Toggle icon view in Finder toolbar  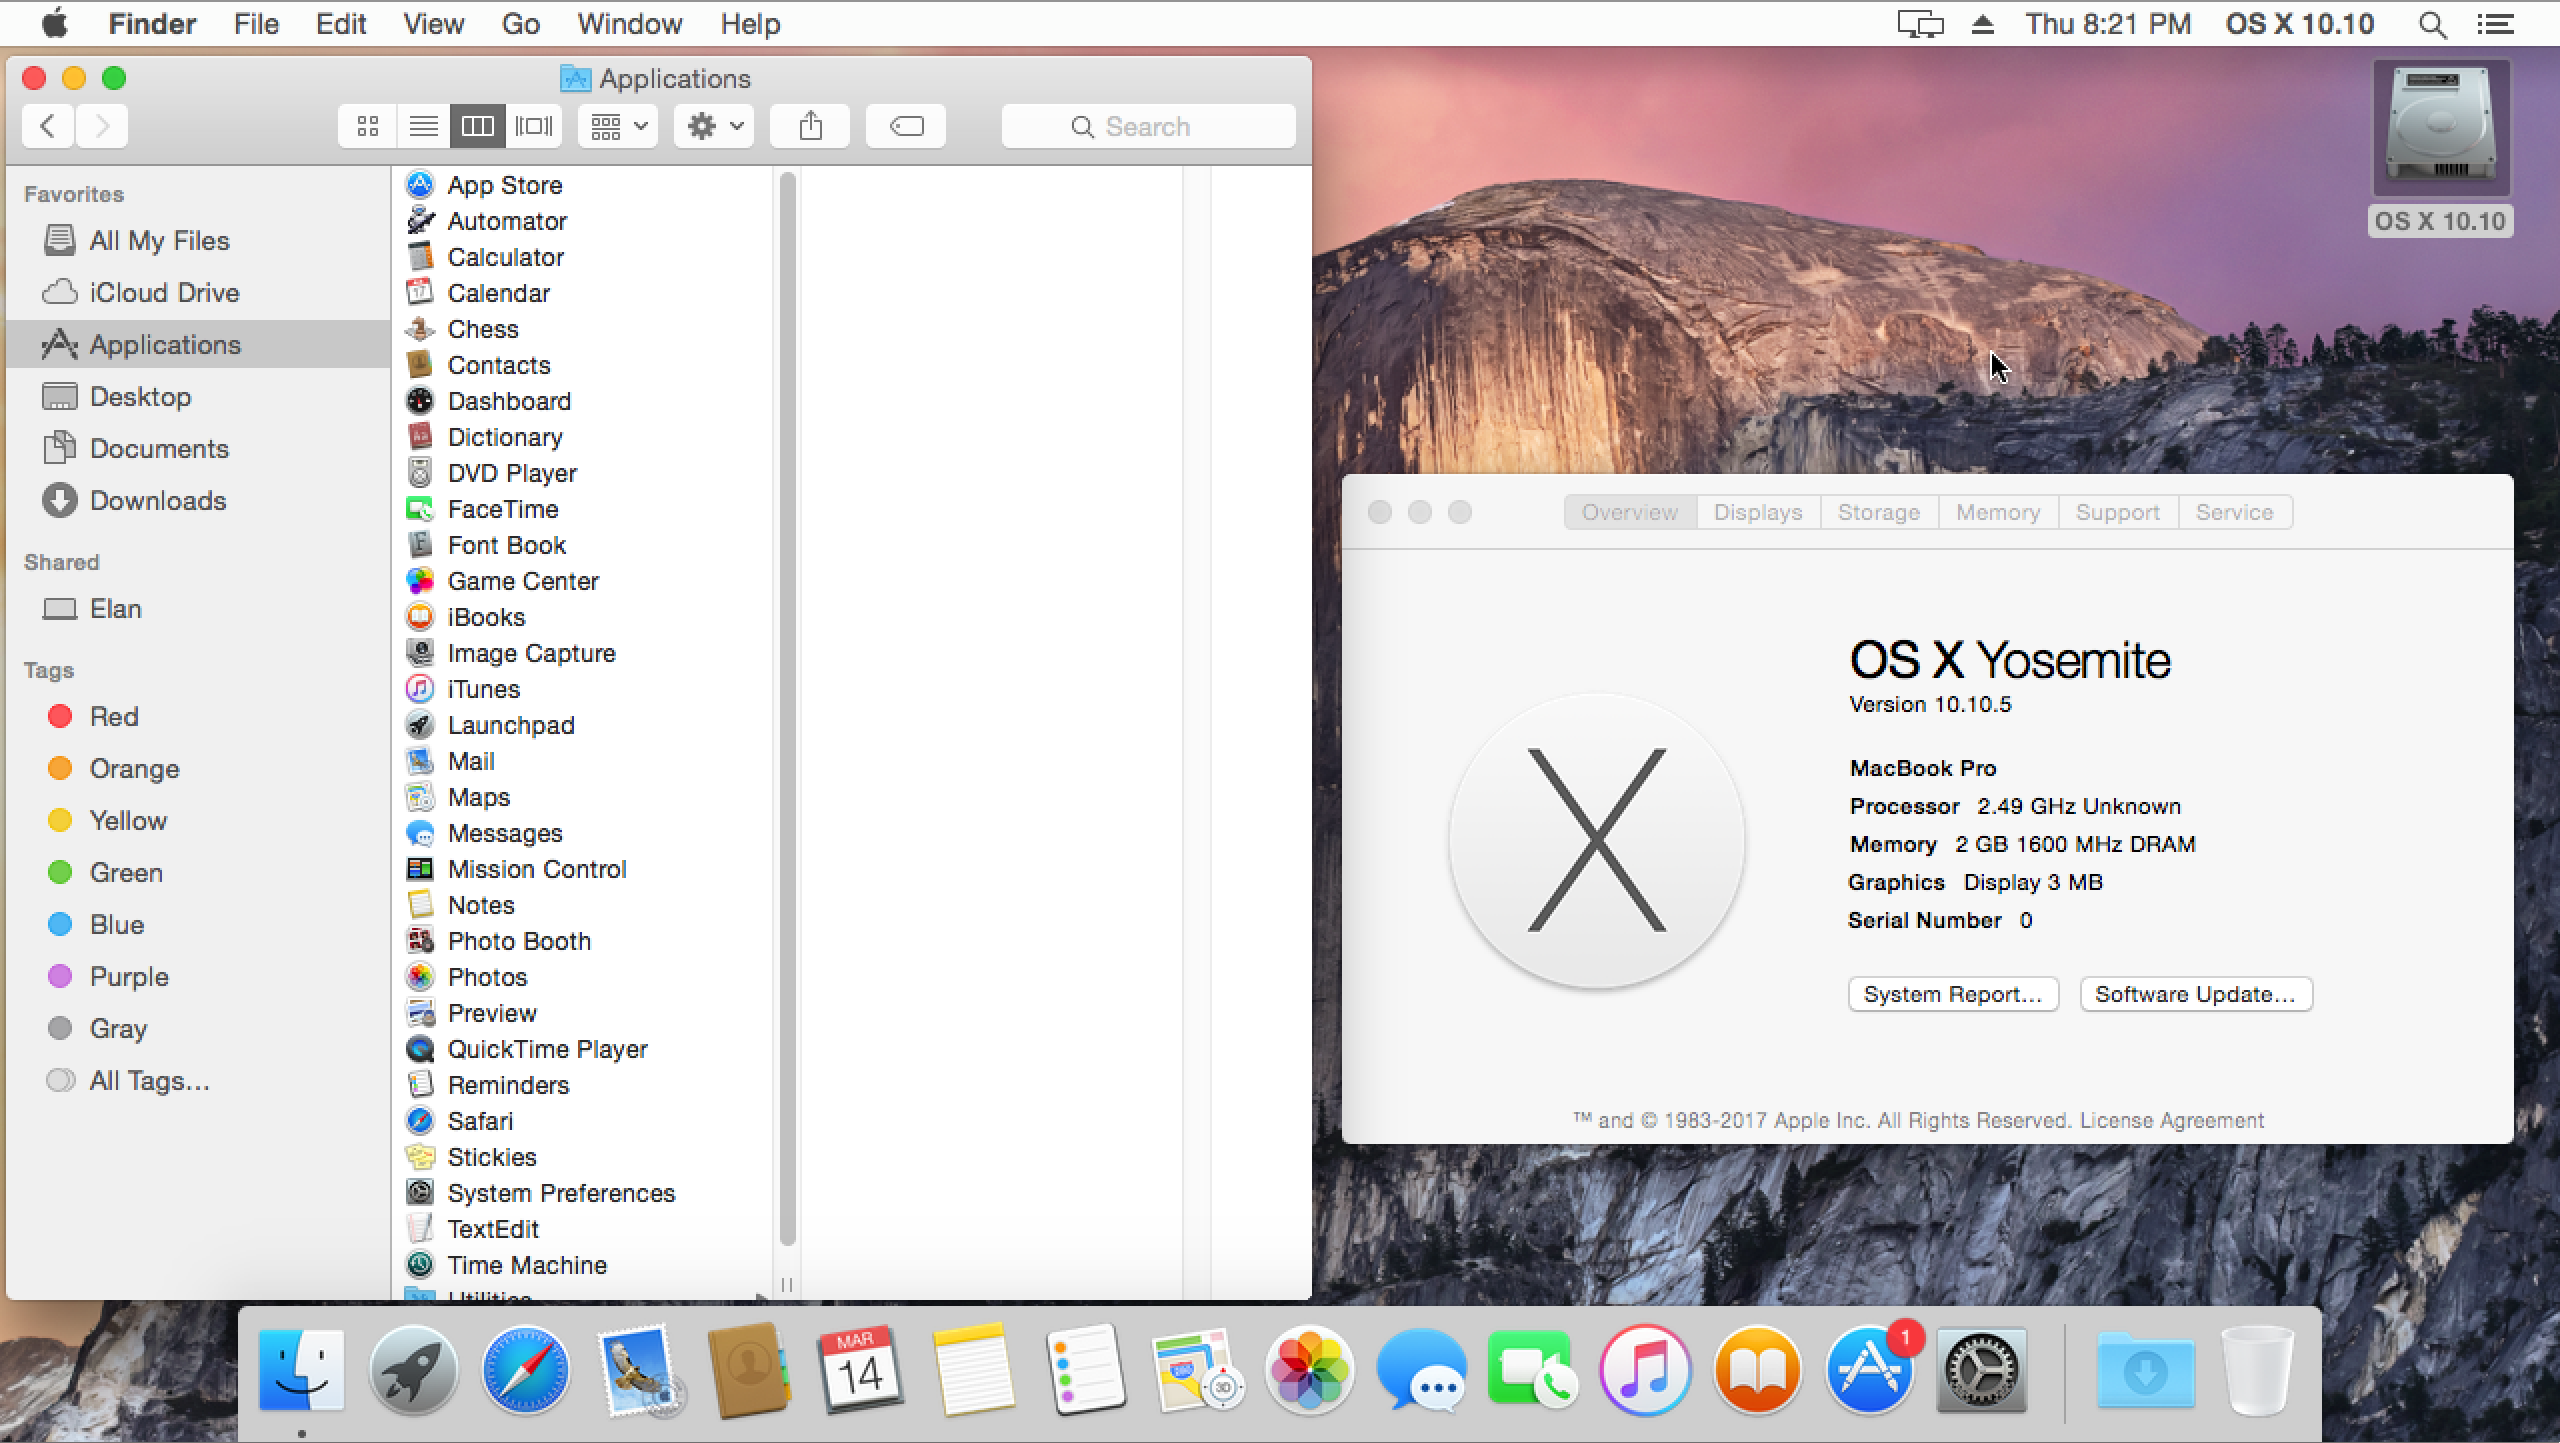tap(367, 125)
